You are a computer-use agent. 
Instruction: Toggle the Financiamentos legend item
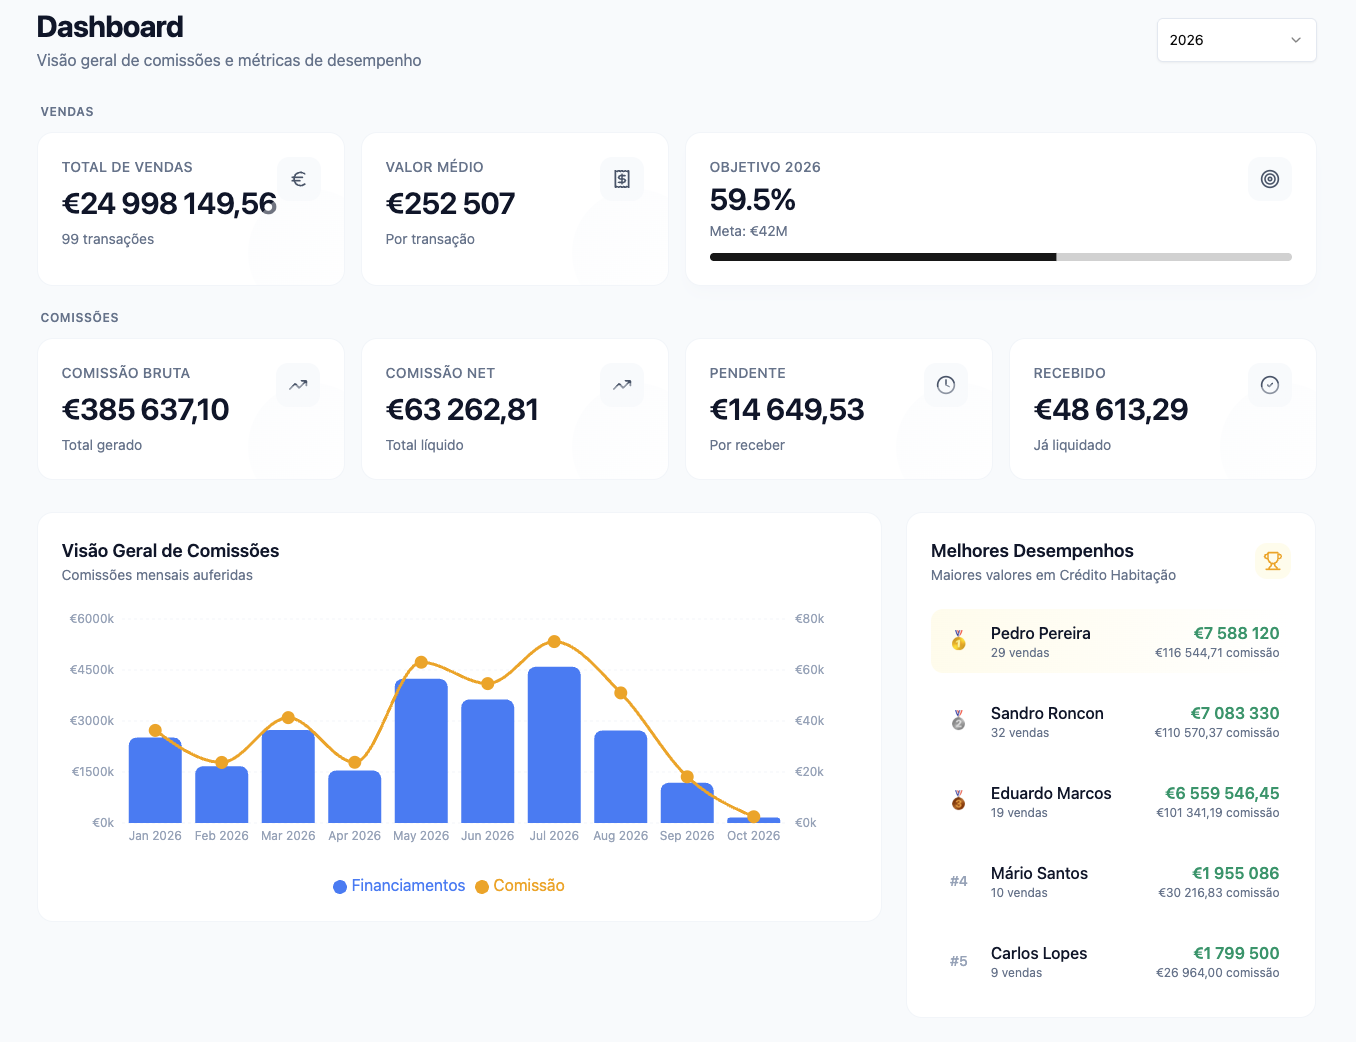pos(399,886)
